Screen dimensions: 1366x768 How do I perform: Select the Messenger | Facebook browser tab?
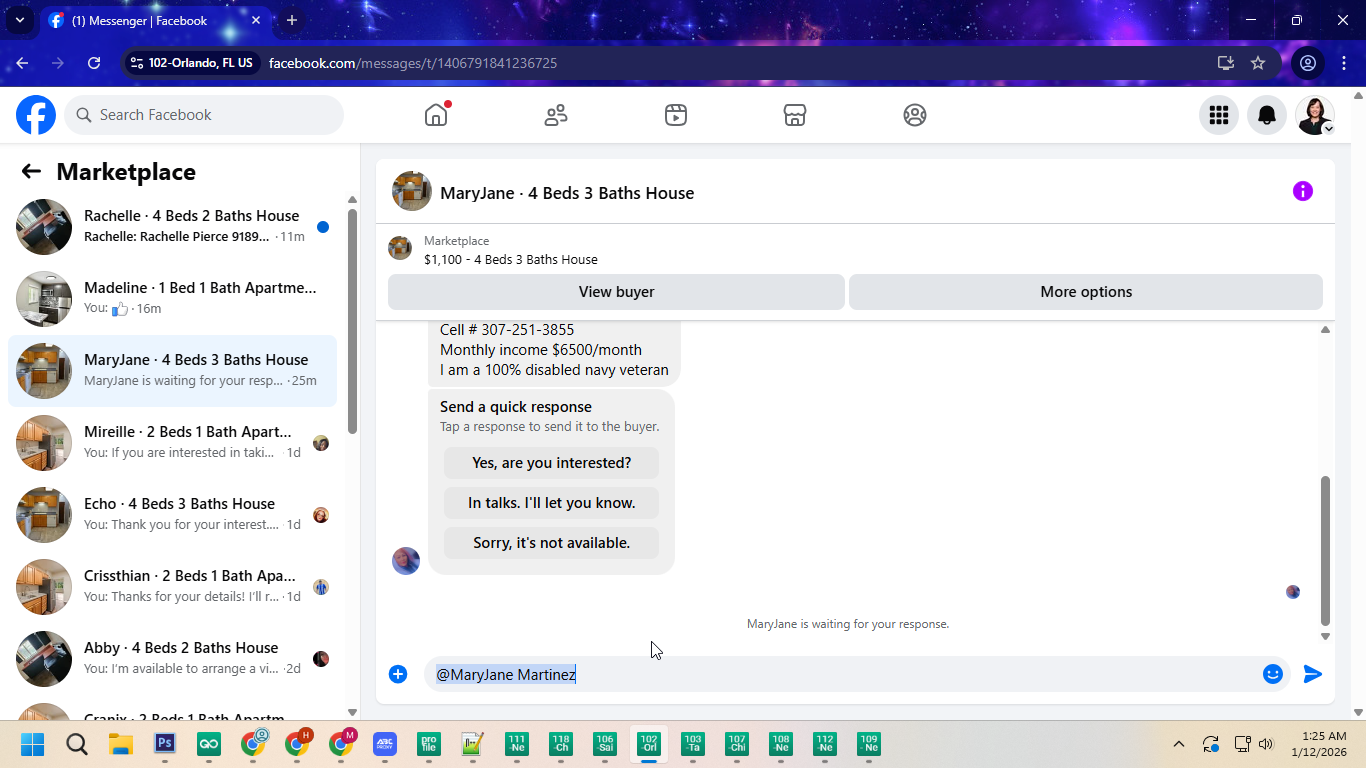point(155,20)
